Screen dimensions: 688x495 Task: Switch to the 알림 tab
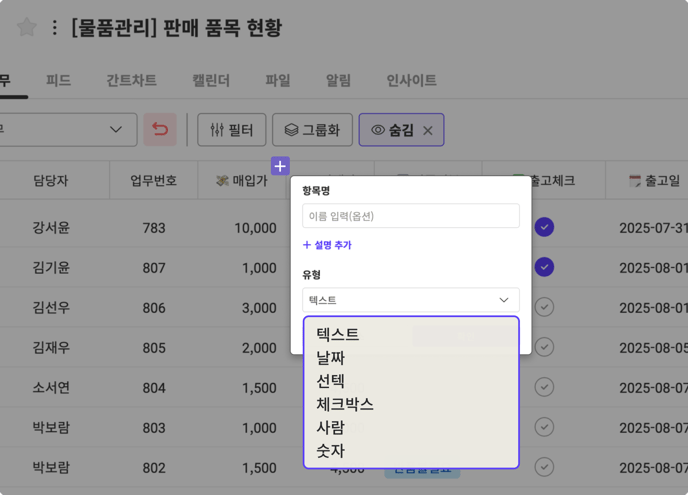click(338, 80)
